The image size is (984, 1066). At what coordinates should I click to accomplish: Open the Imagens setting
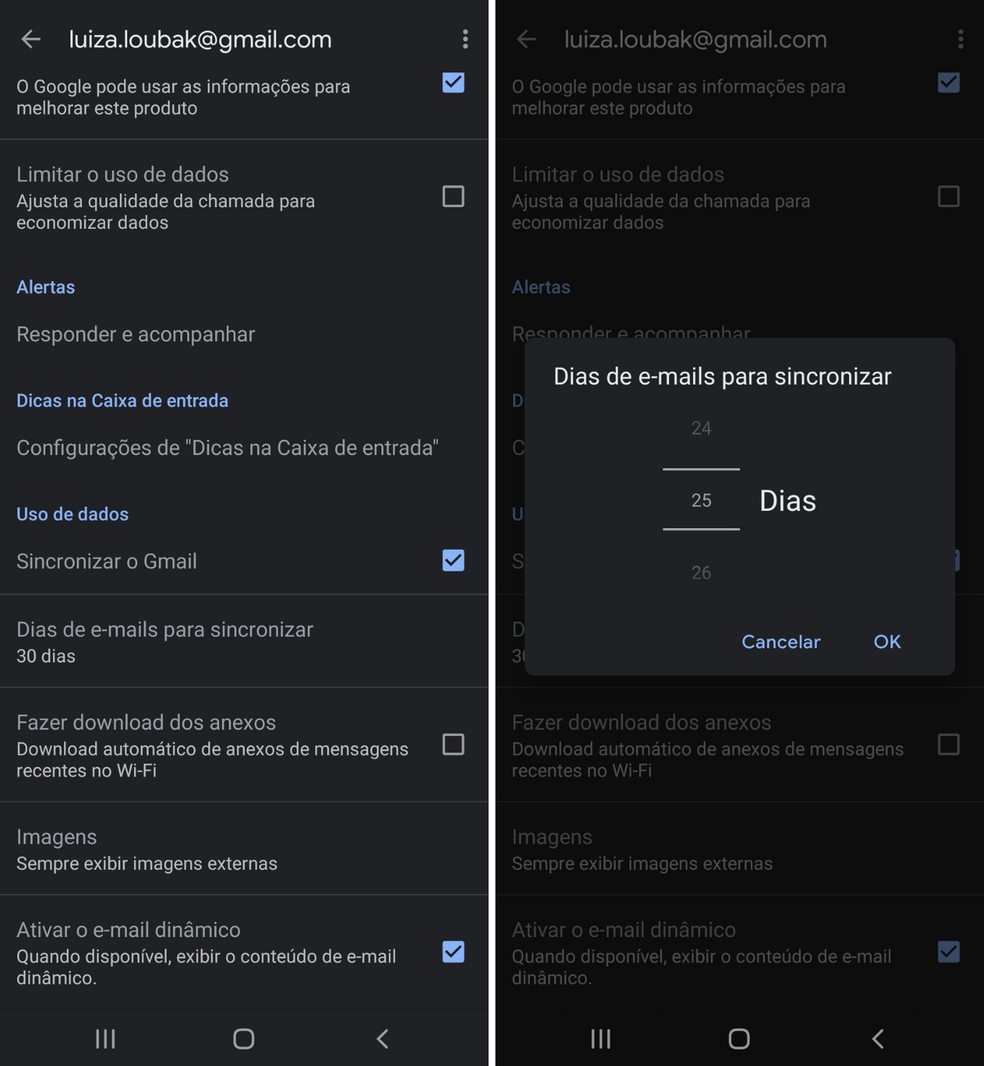(243, 848)
